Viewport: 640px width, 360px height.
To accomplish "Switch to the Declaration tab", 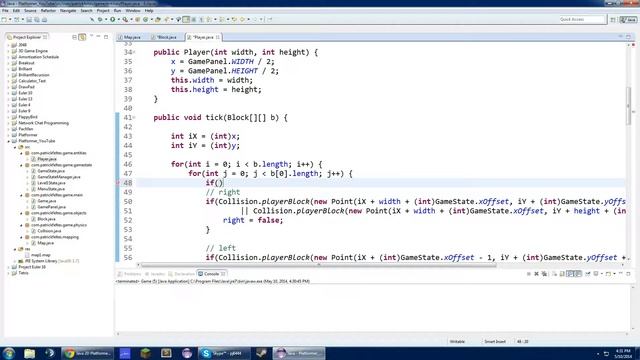I will [182, 274].
